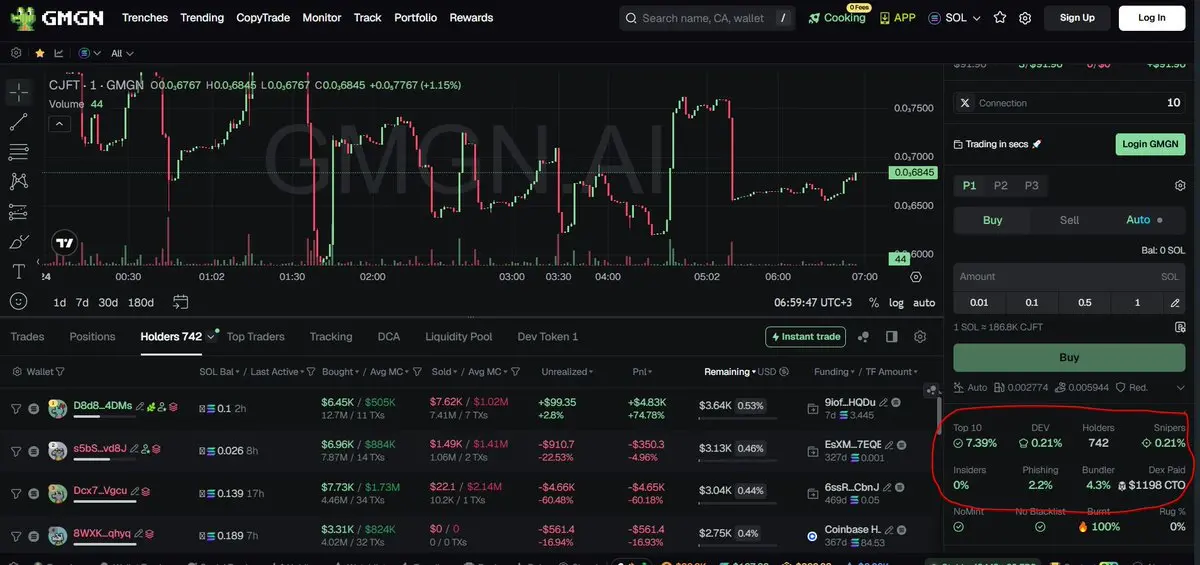Enable Auto trading mode
This screenshot has height=565, width=1200.
(x=1144, y=220)
